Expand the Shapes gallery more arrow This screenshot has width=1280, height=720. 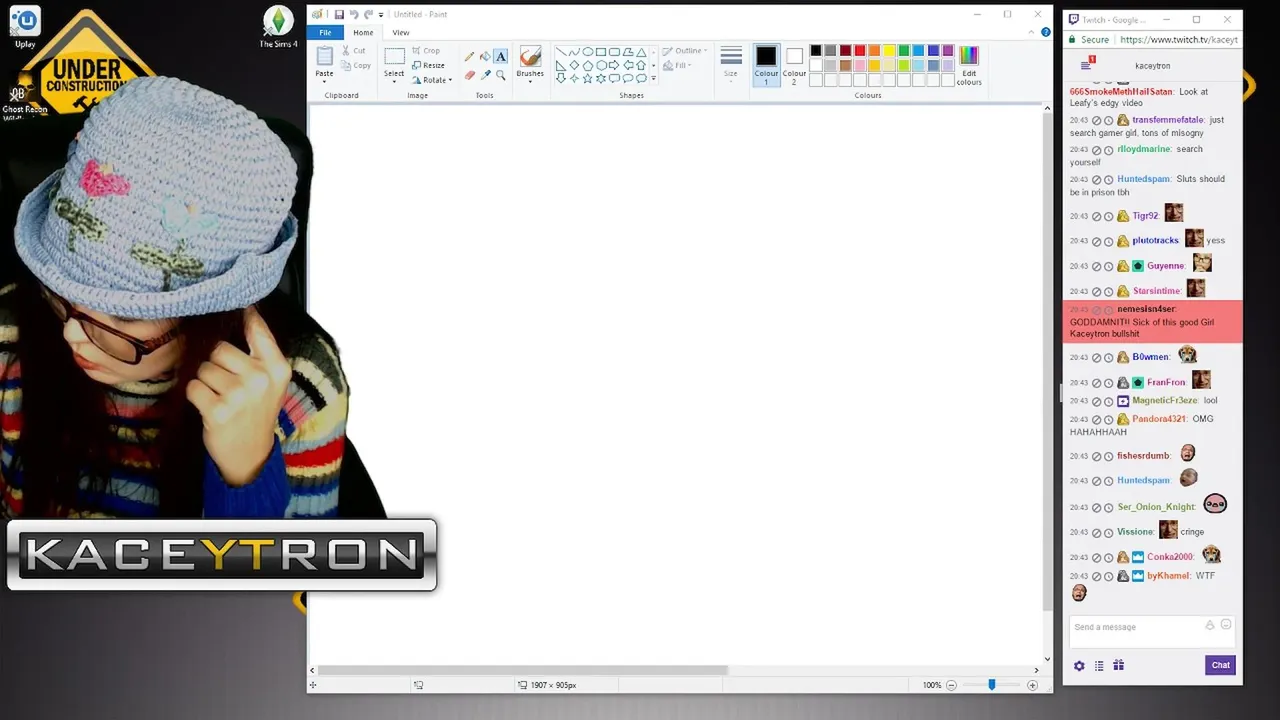(x=654, y=78)
